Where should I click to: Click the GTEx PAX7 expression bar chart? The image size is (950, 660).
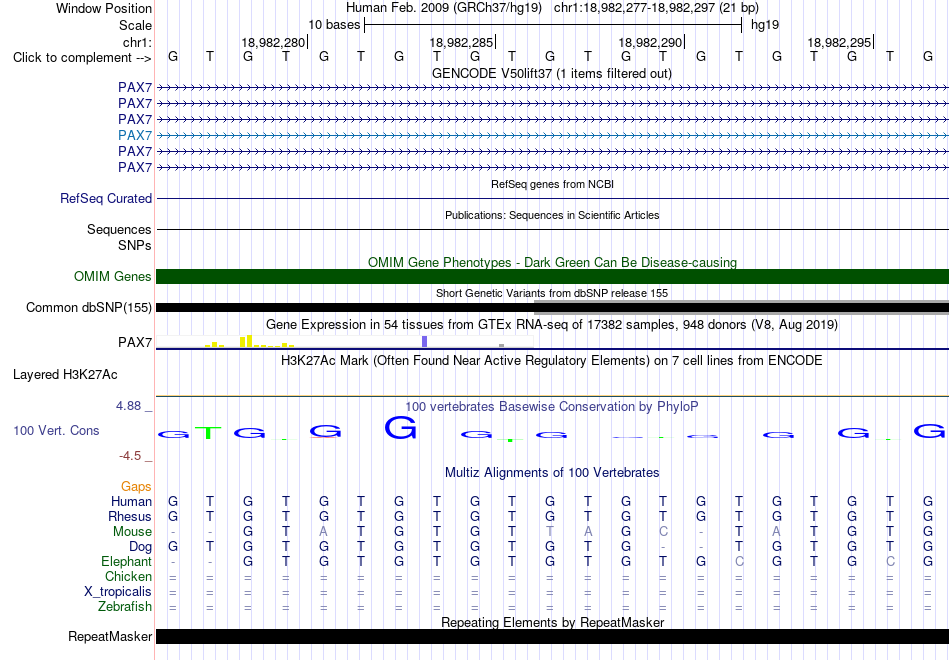click(x=345, y=342)
